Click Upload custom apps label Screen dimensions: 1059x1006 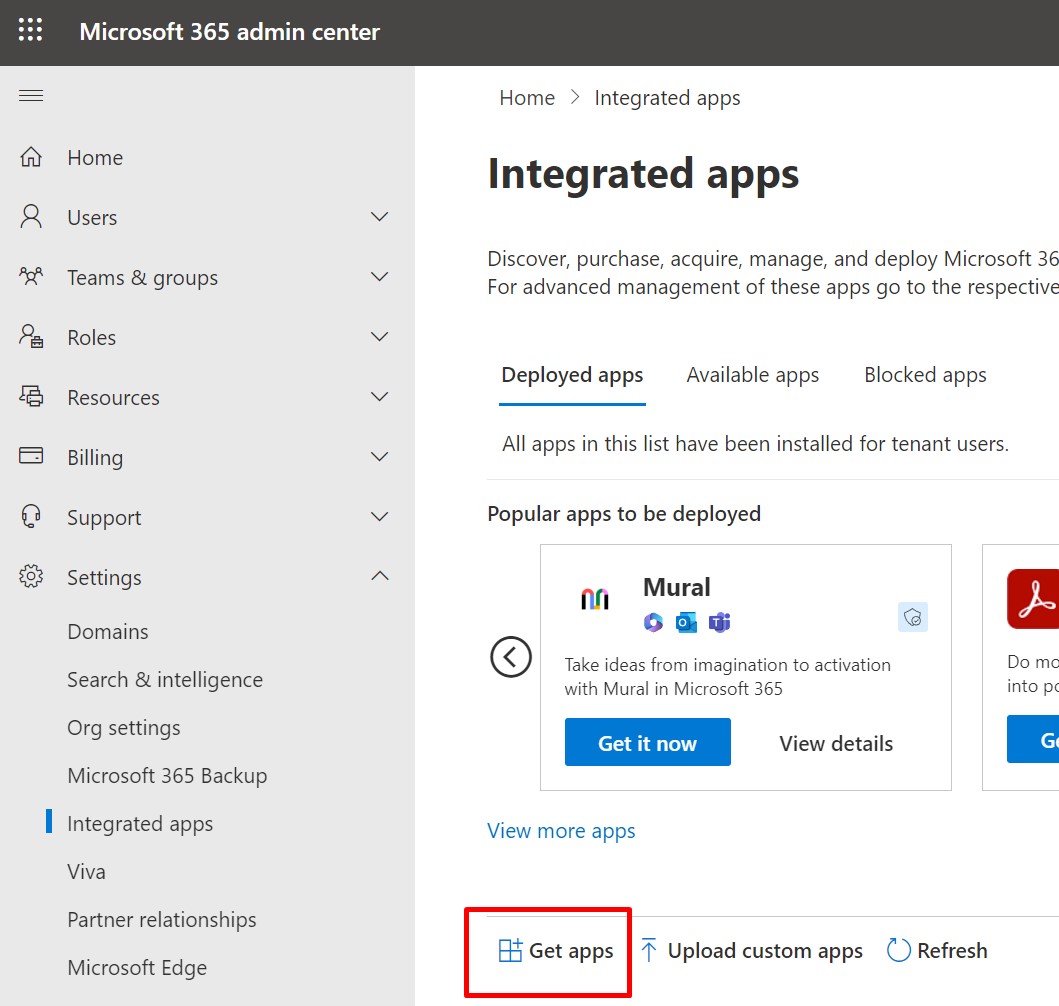tap(765, 951)
